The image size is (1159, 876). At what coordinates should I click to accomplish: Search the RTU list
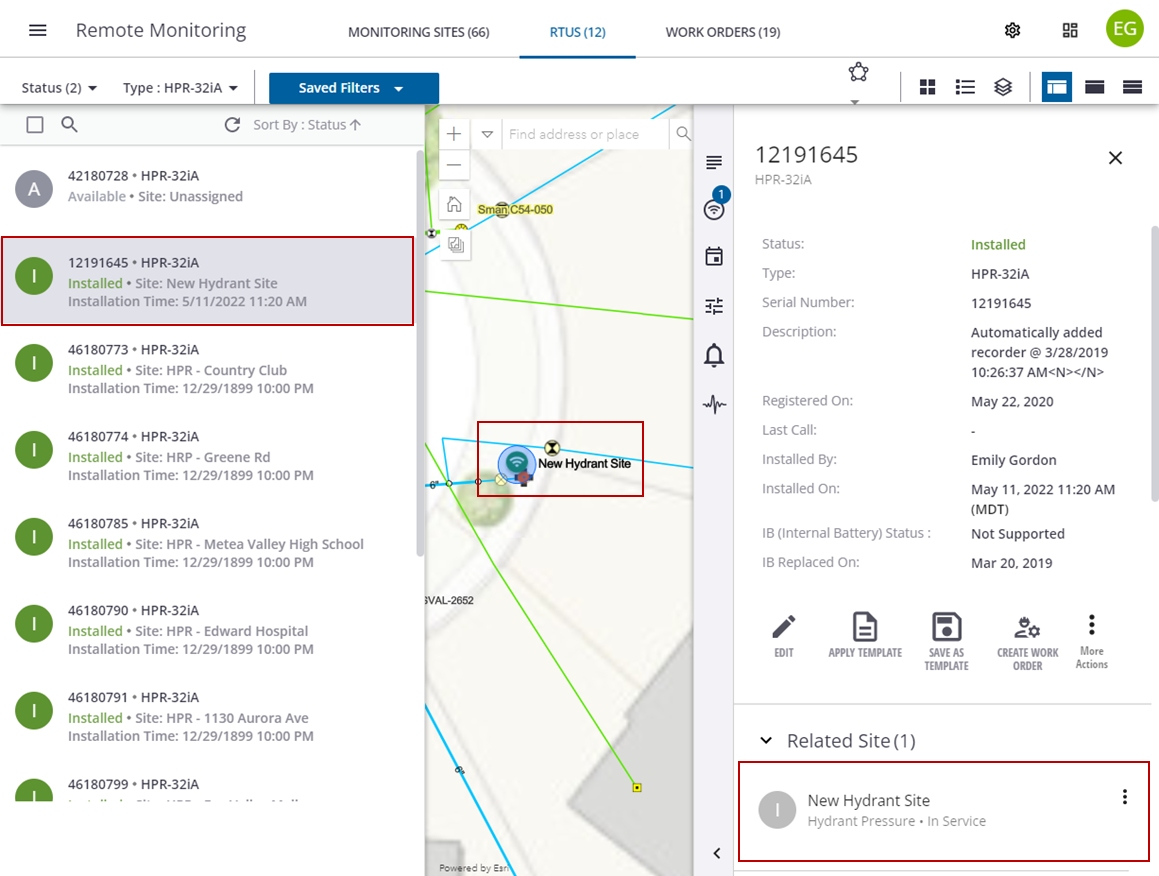pos(69,124)
